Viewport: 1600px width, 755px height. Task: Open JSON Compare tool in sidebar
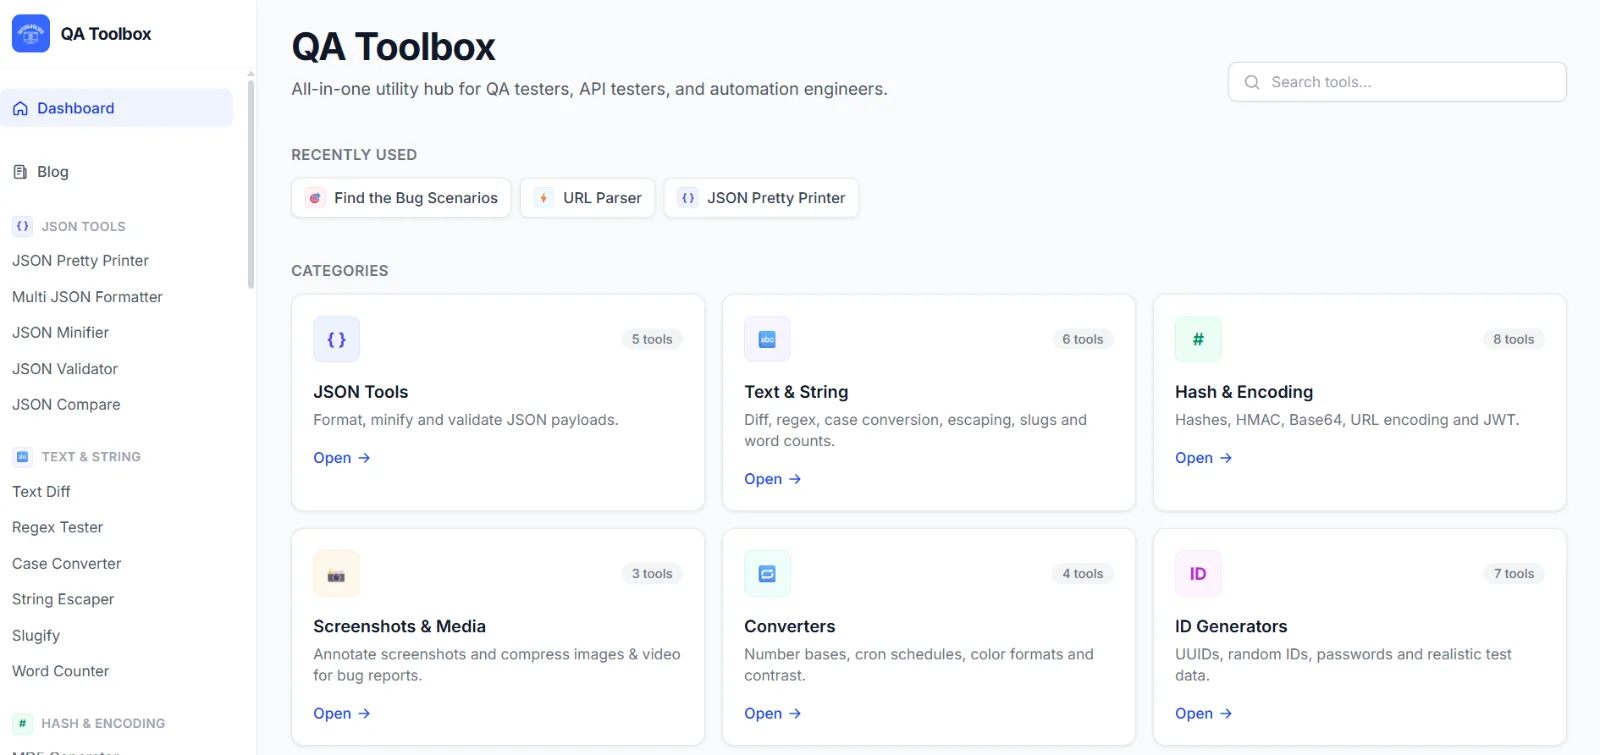click(66, 405)
